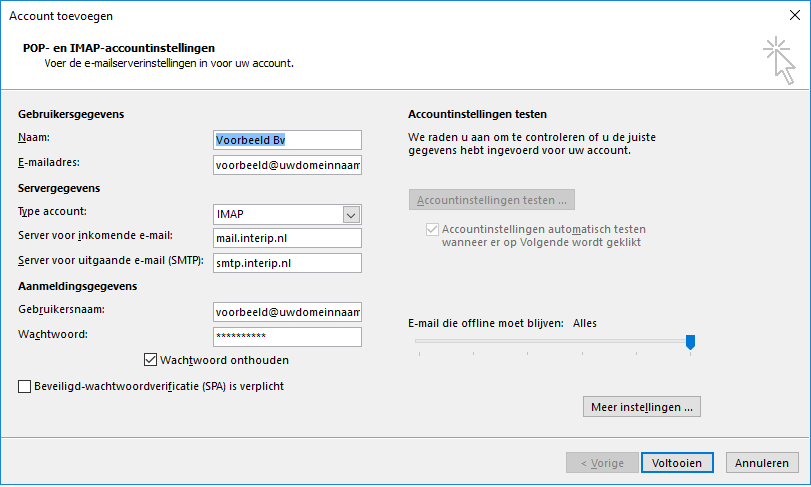811x487 pixels.
Task: Click the 'Naam:' label
Action: [x=34, y=138]
